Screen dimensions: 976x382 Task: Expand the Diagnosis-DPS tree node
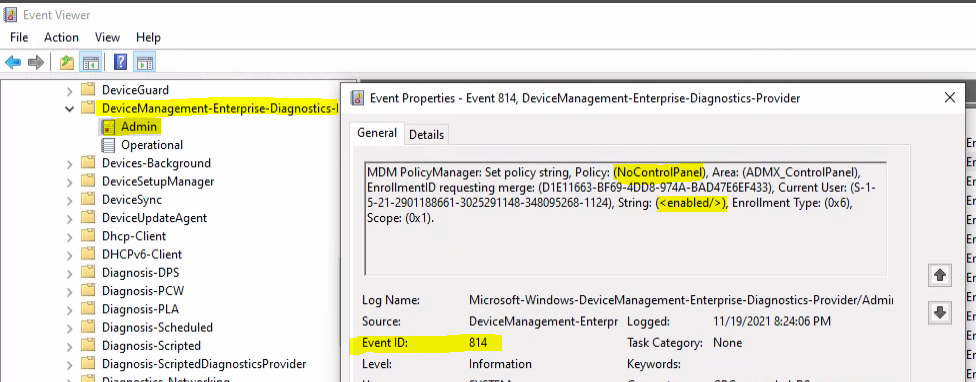point(70,273)
